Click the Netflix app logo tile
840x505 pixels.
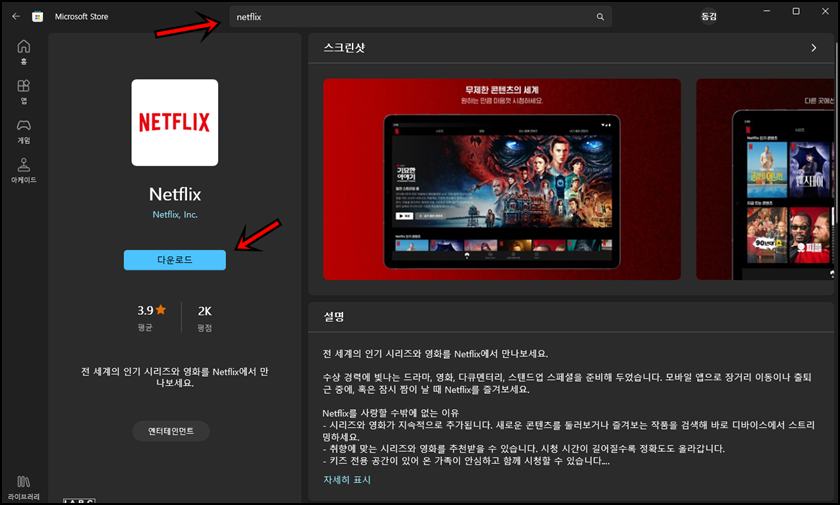pos(175,123)
